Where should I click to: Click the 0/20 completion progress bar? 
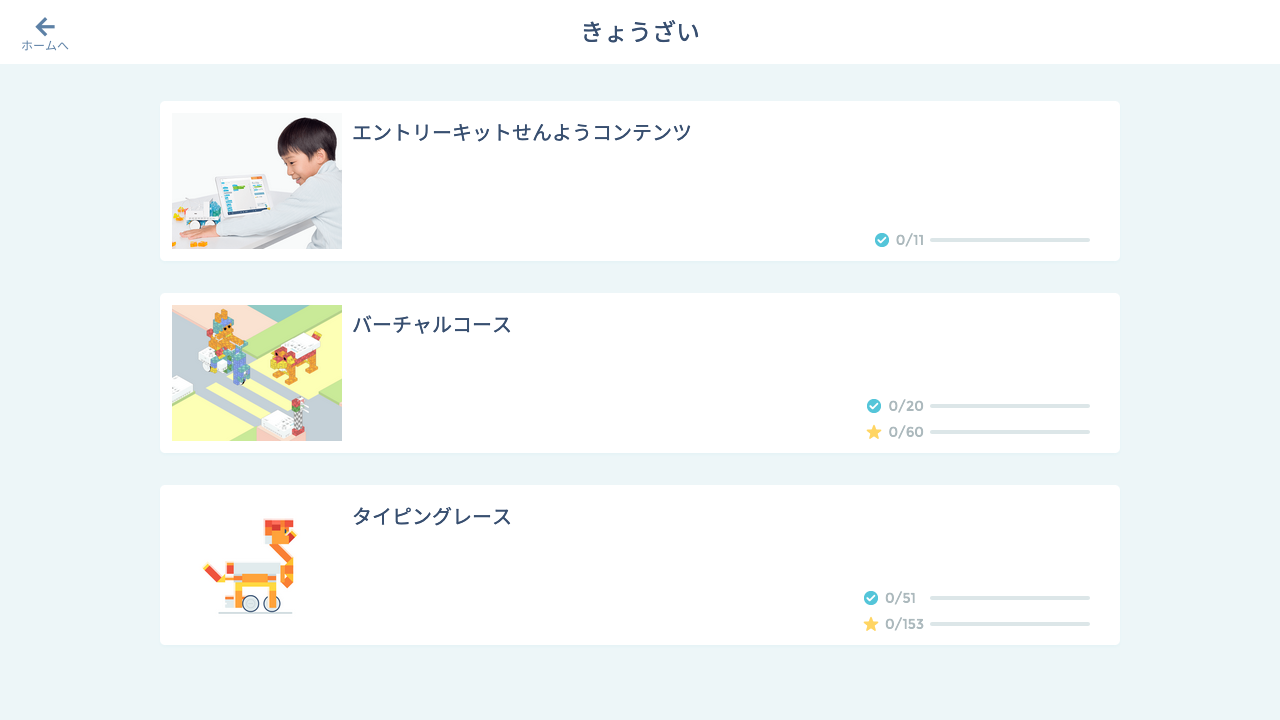point(1010,406)
